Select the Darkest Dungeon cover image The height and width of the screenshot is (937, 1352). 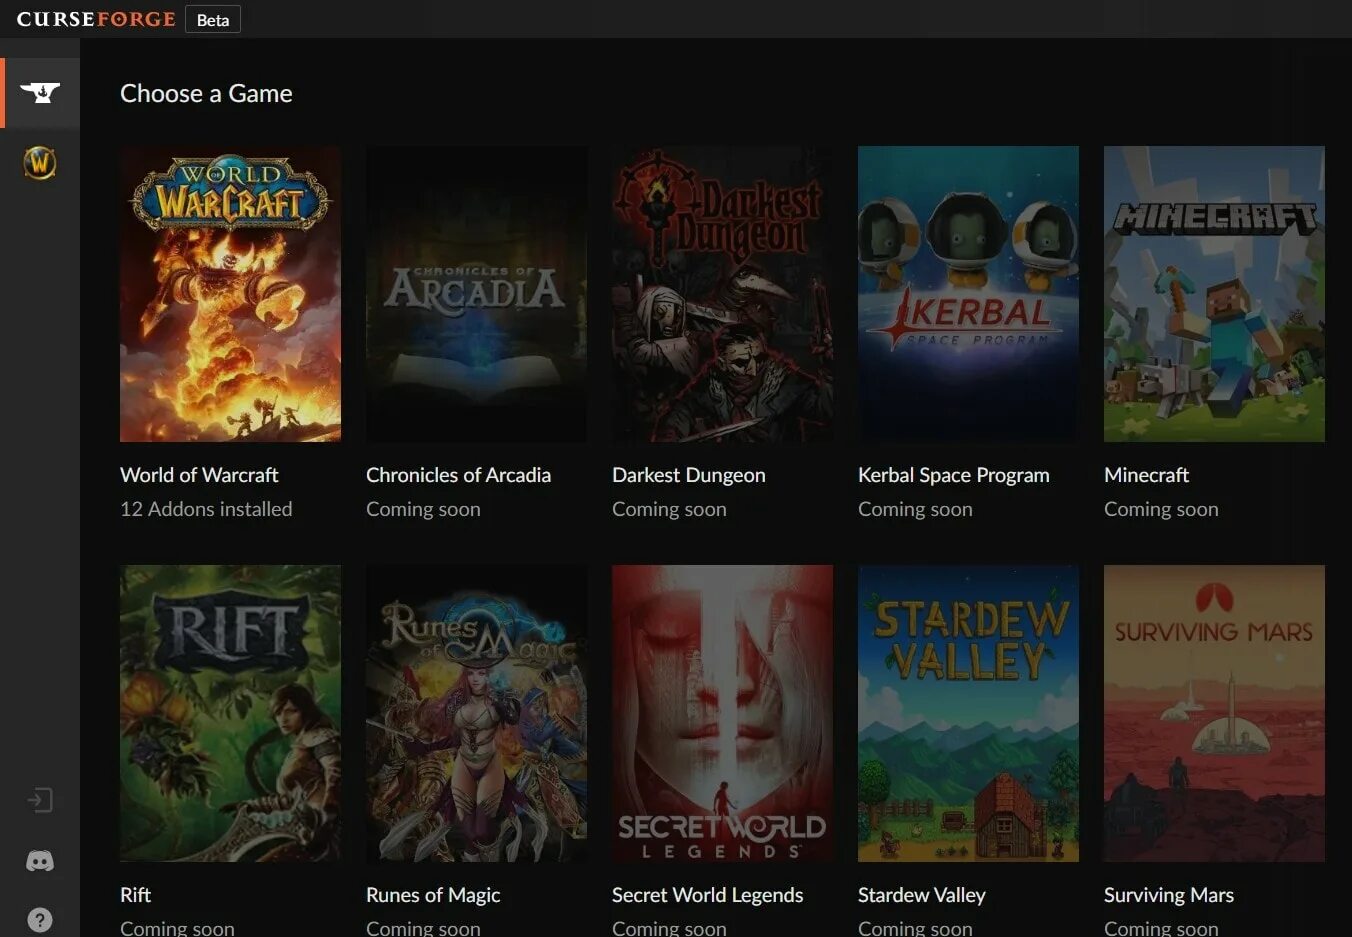(x=722, y=294)
